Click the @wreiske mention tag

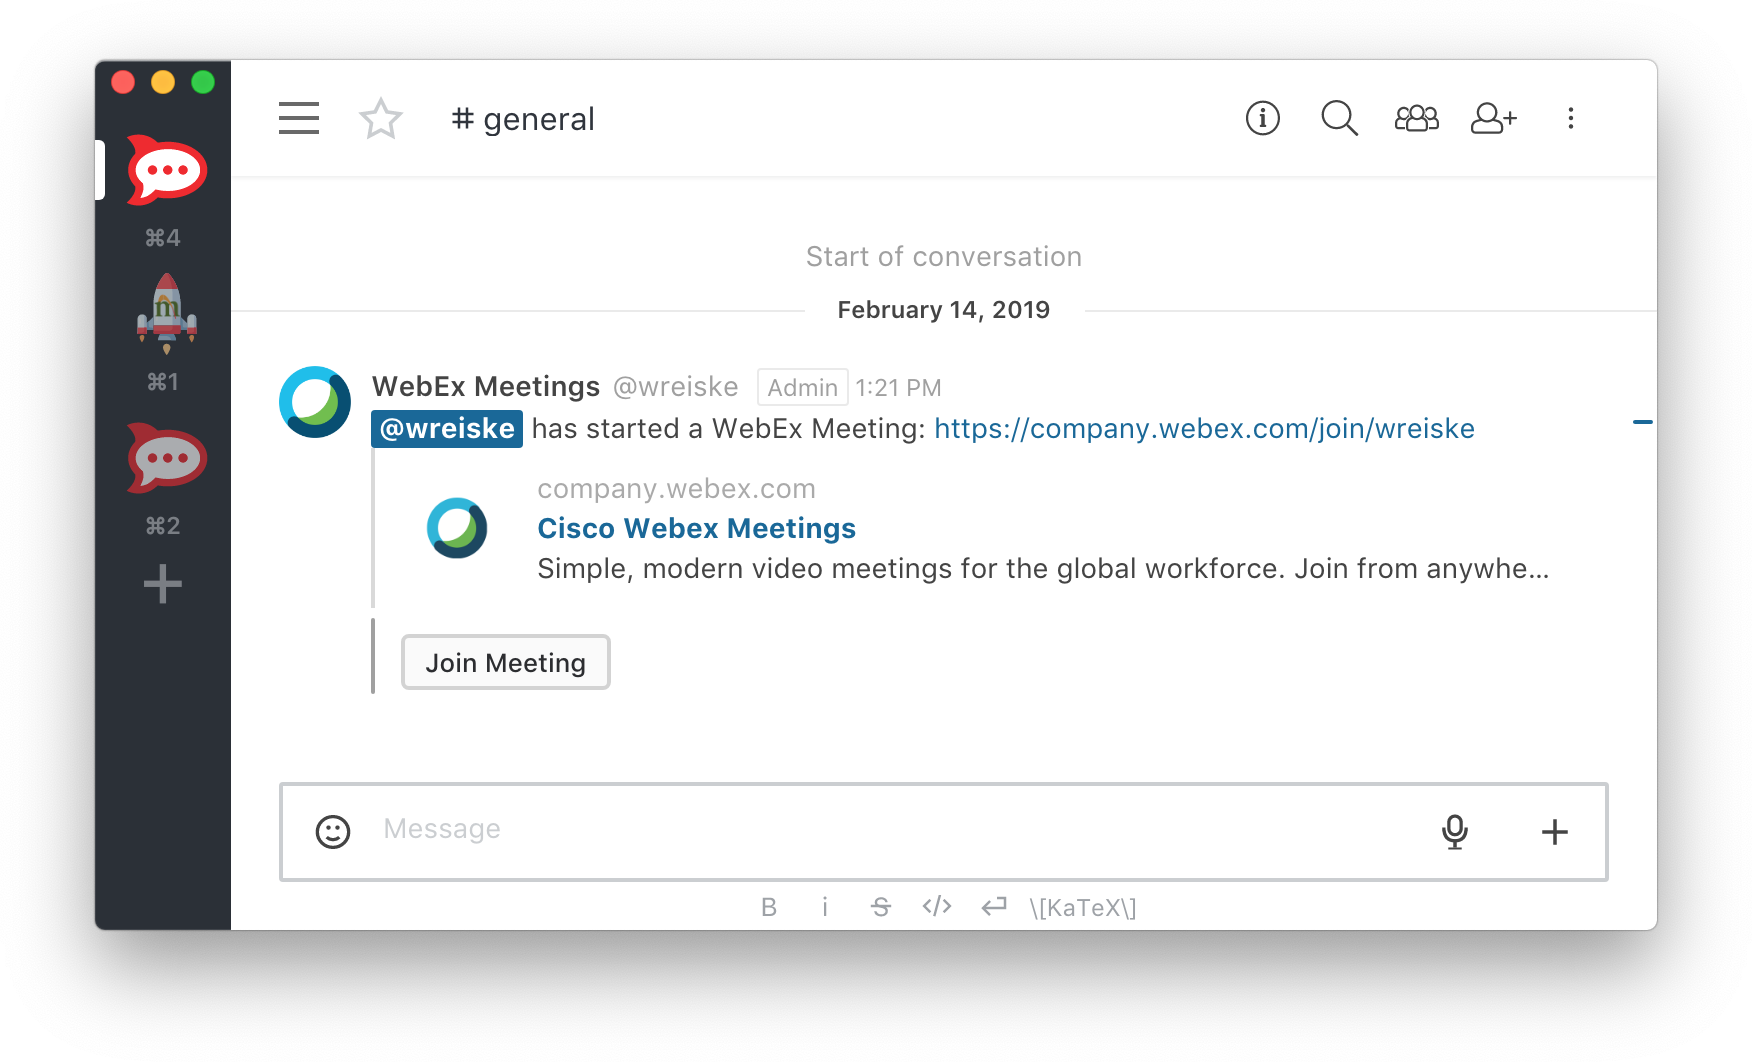point(447,428)
